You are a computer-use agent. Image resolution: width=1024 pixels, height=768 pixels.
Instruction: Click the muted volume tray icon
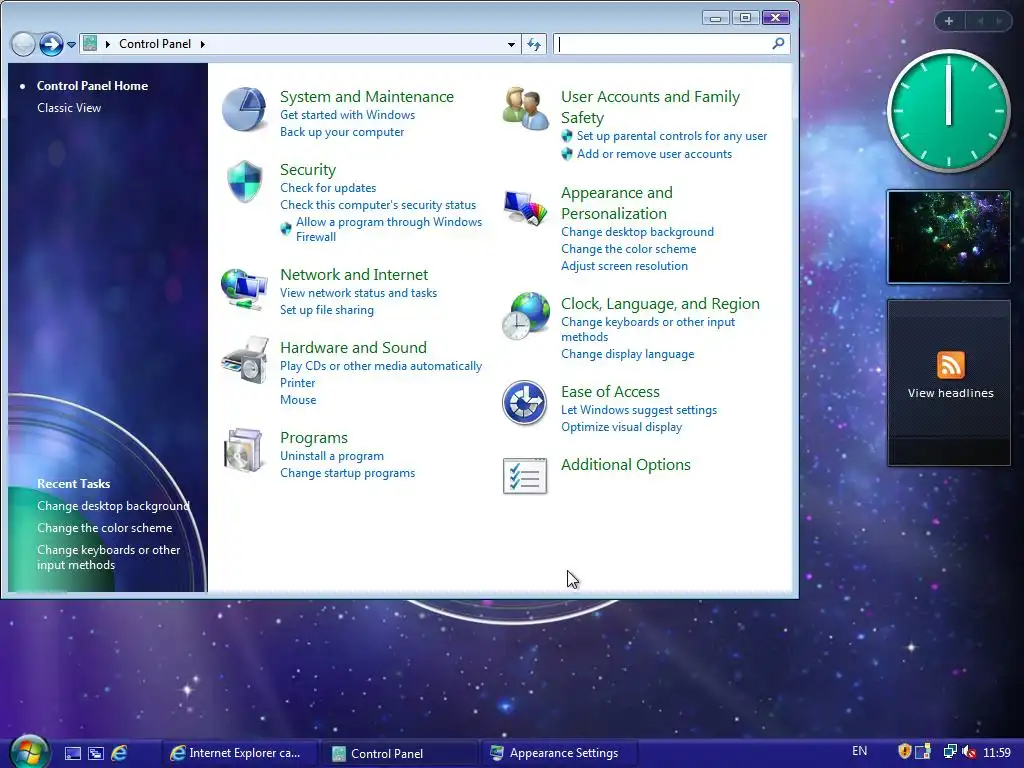pyautogui.click(x=969, y=752)
